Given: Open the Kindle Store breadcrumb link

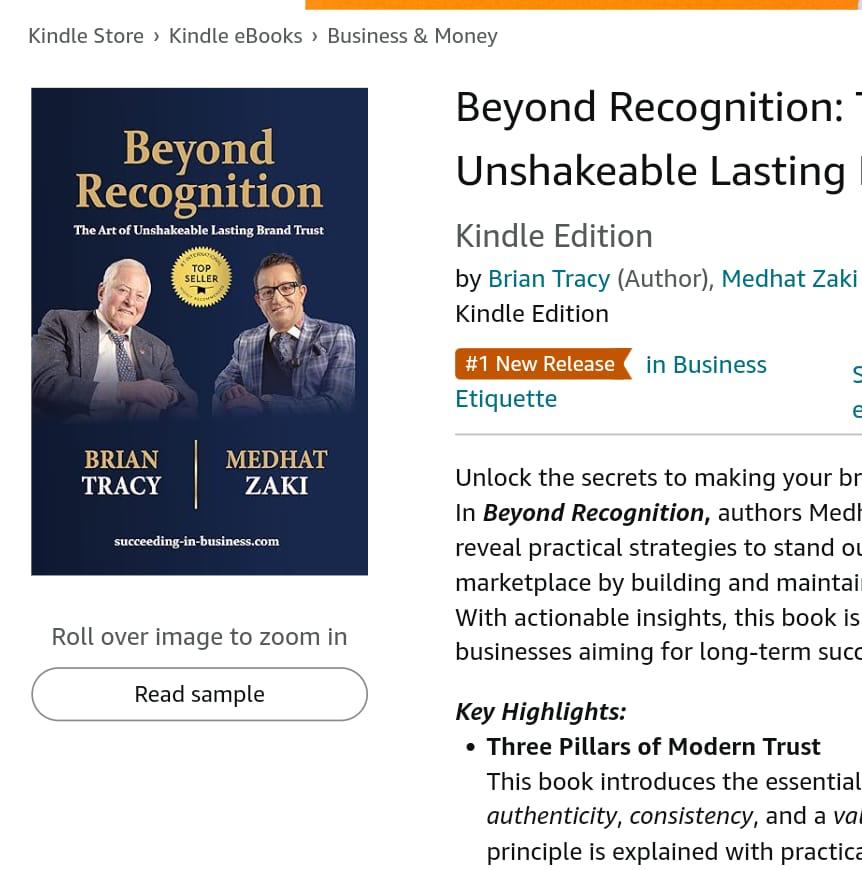Looking at the screenshot, I should 85,35.
